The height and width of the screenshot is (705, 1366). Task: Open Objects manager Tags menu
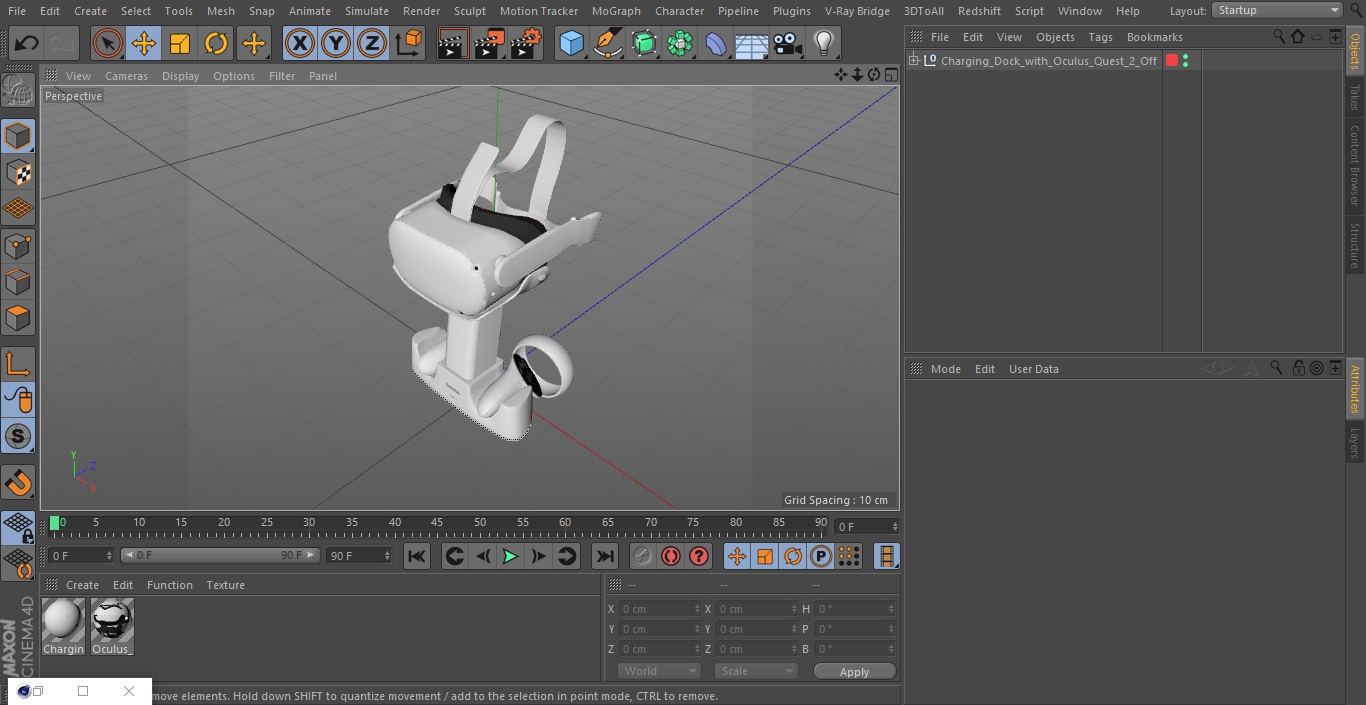tap(1100, 37)
